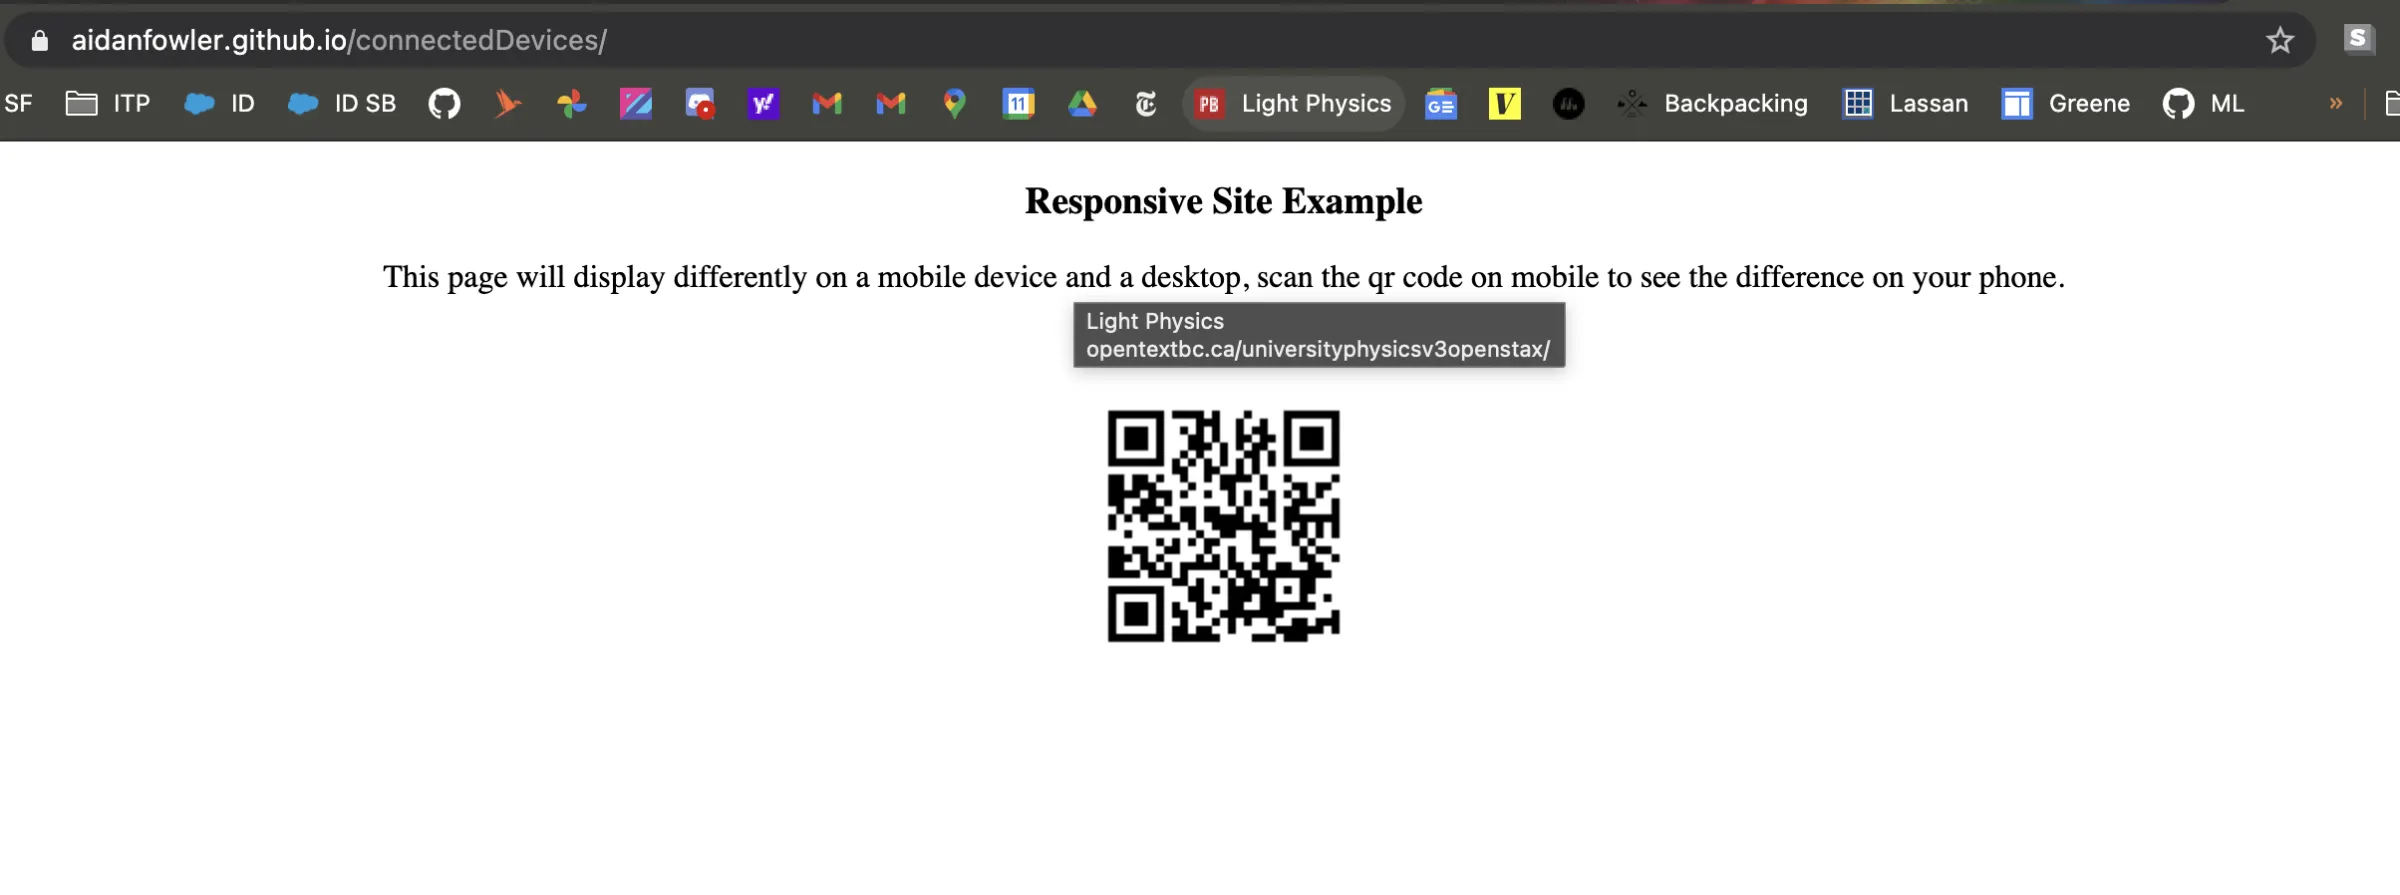2400x895 pixels.
Task: Open the ID SB Salesforce bookmark
Action: pyautogui.click(x=342, y=103)
